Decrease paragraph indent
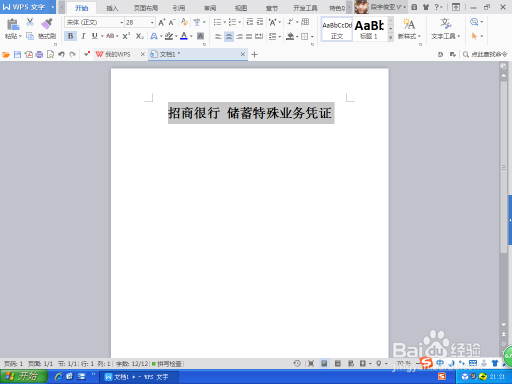Image resolution: width=512 pixels, height=384 pixels. [250, 22]
